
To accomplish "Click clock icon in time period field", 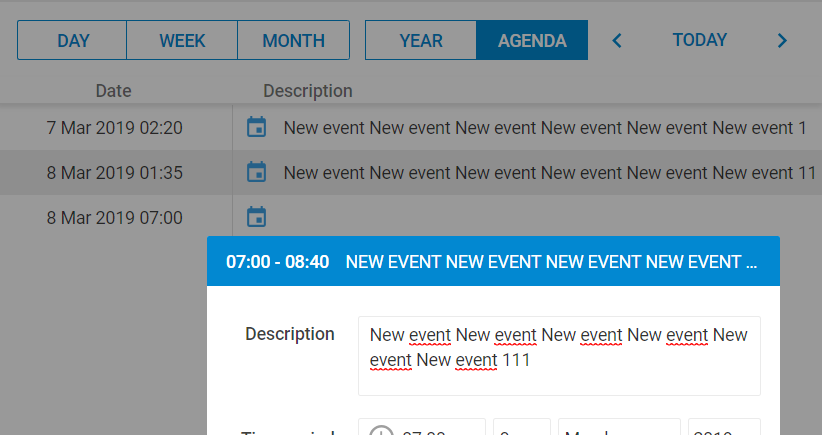I will pos(381,431).
